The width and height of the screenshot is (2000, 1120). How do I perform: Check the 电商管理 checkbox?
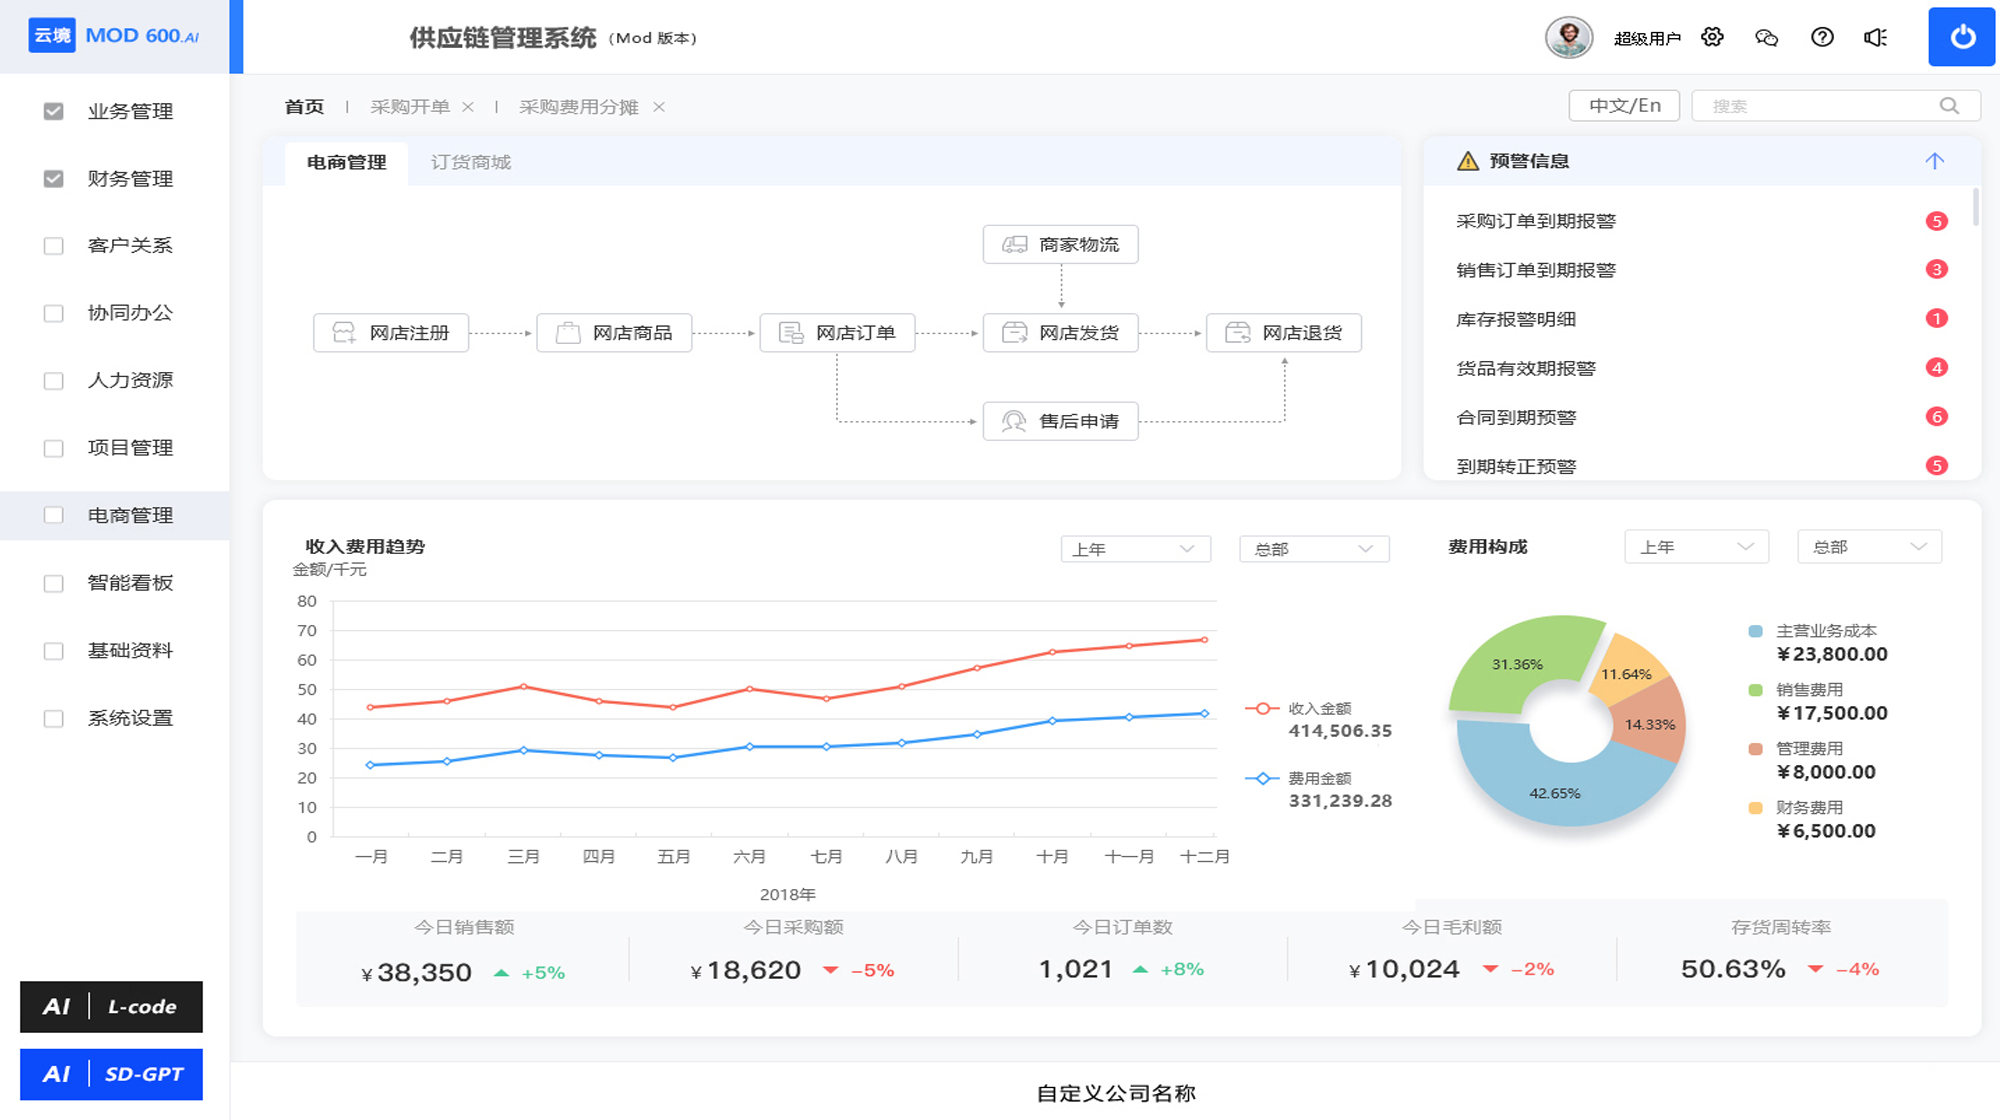(54, 515)
